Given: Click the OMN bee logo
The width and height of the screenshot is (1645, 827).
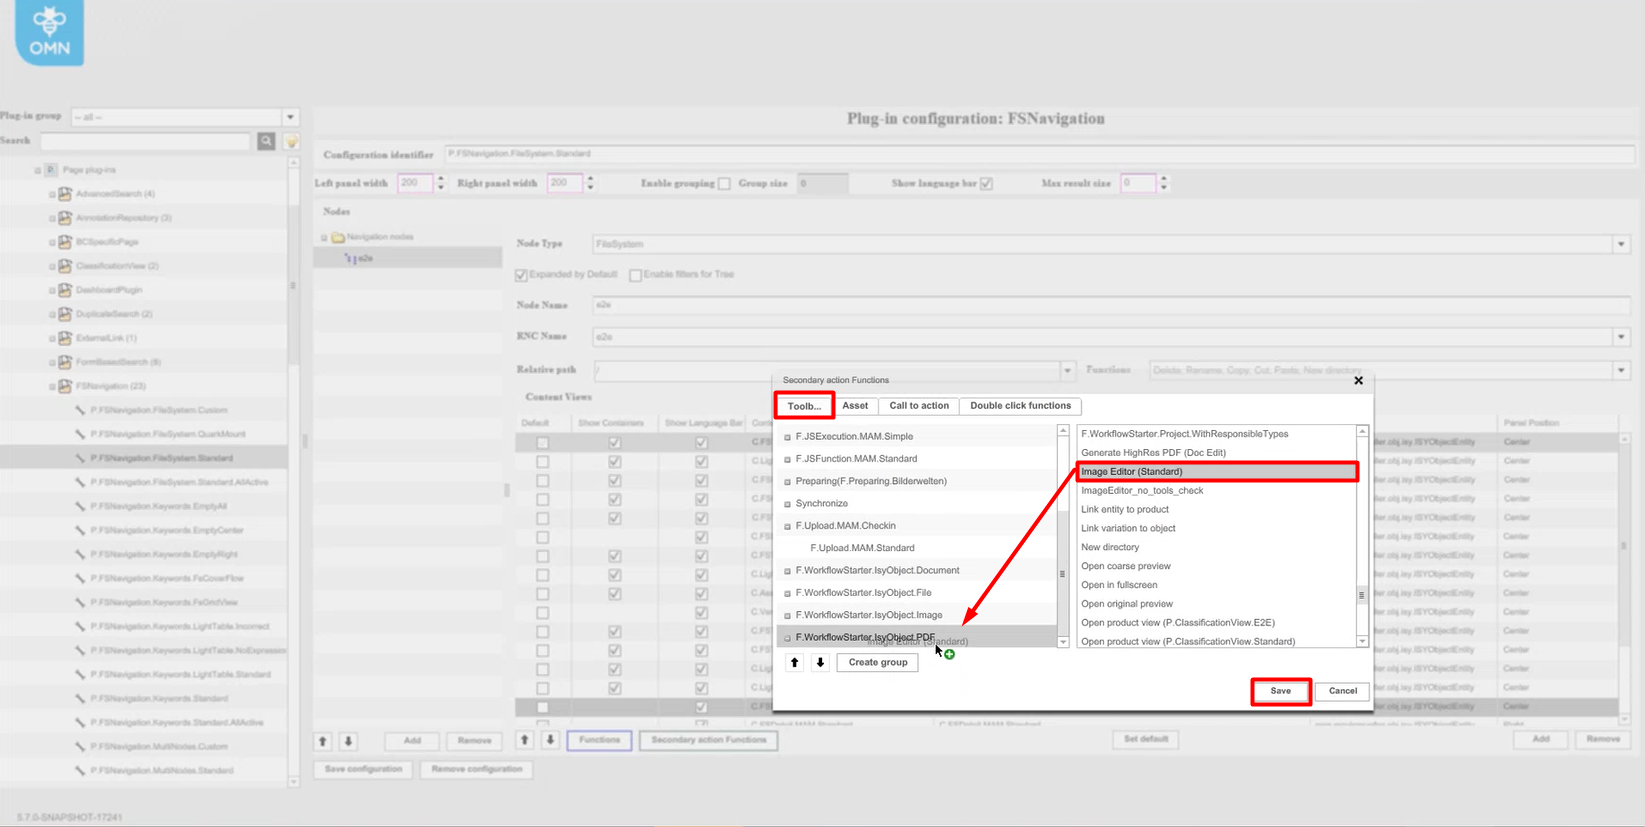Looking at the screenshot, I should pos(49,33).
